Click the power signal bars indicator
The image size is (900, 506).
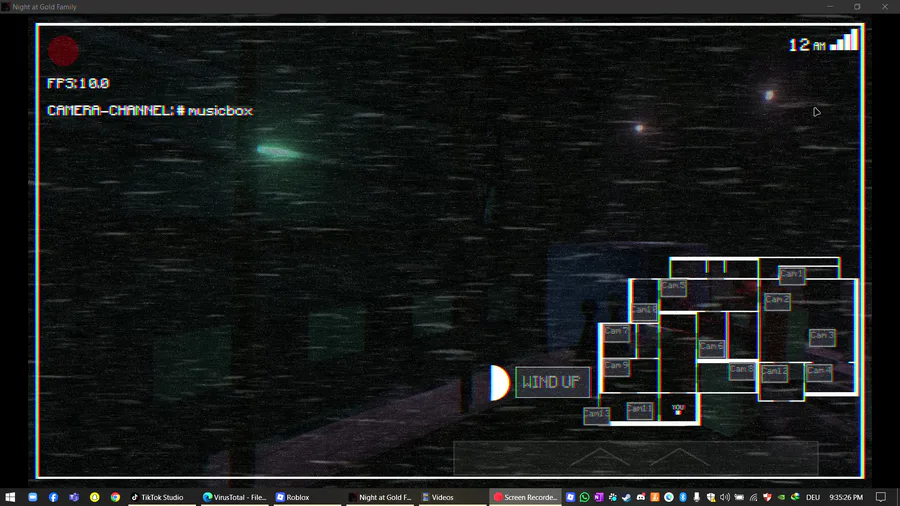(x=844, y=40)
